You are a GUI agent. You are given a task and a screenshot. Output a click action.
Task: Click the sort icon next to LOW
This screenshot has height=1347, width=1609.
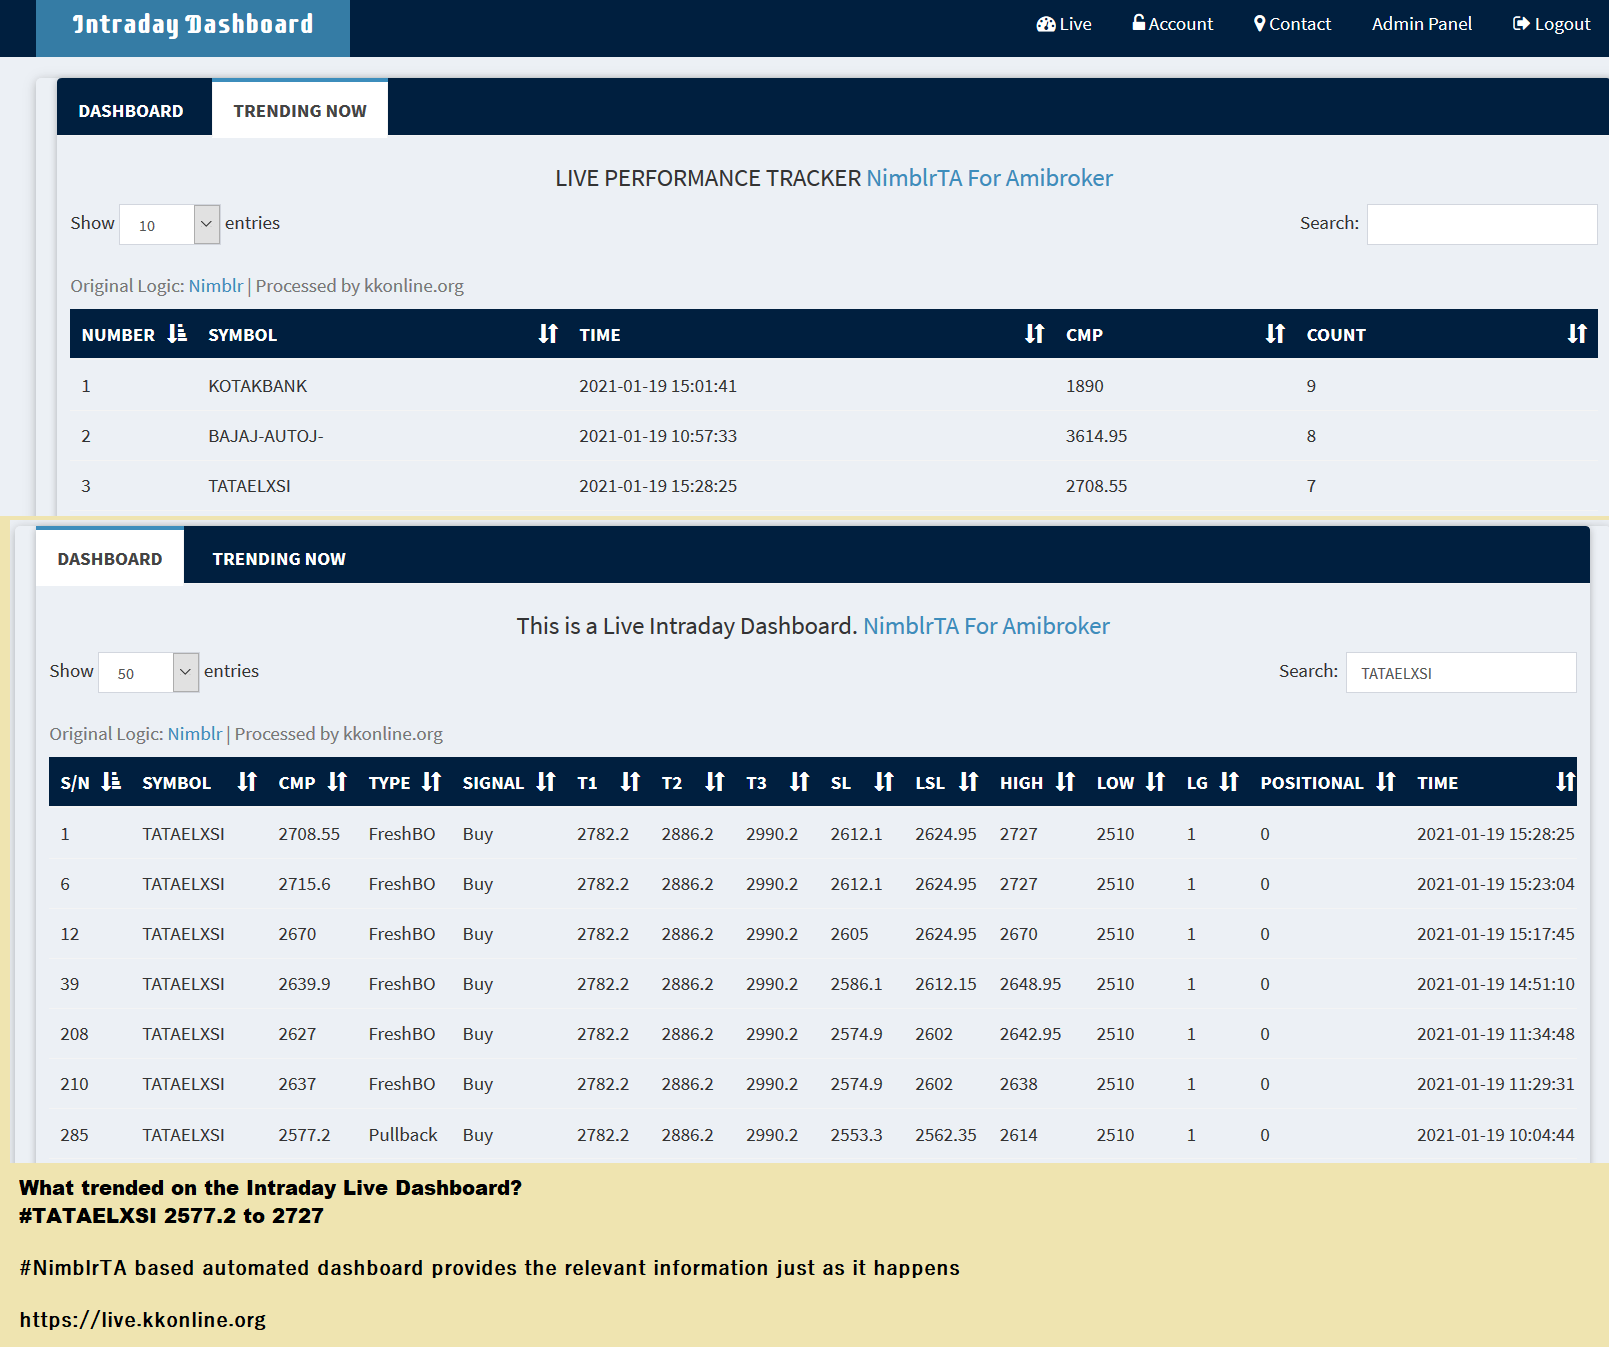(1155, 782)
